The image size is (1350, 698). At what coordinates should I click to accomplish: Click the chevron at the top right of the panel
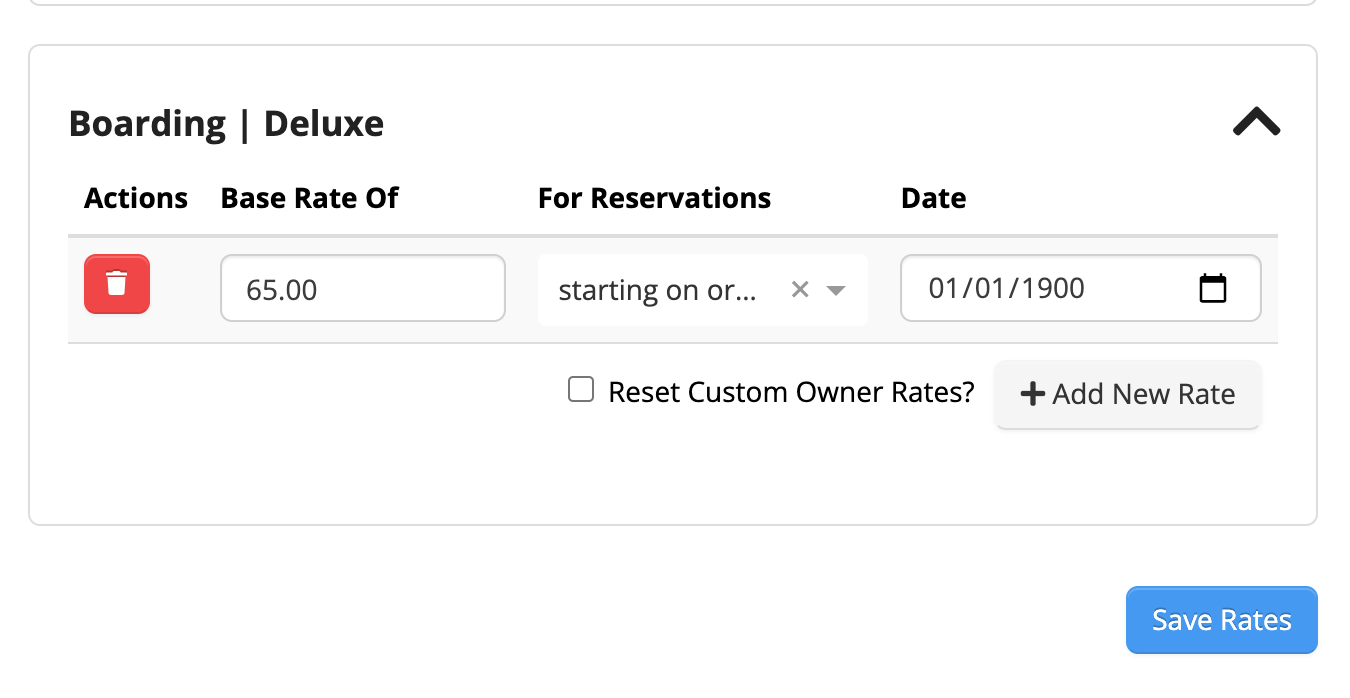coord(1256,122)
